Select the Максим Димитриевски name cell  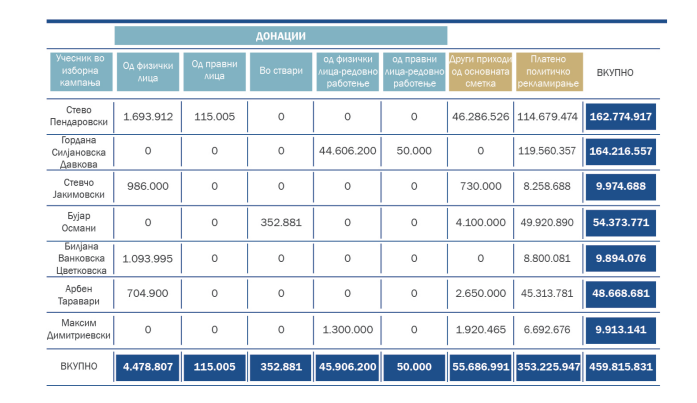tap(80, 328)
